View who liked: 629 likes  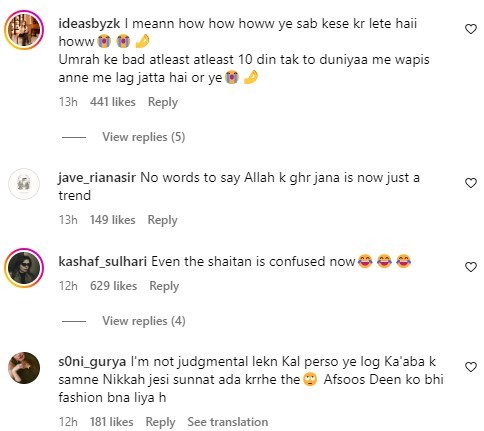pos(113,286)
